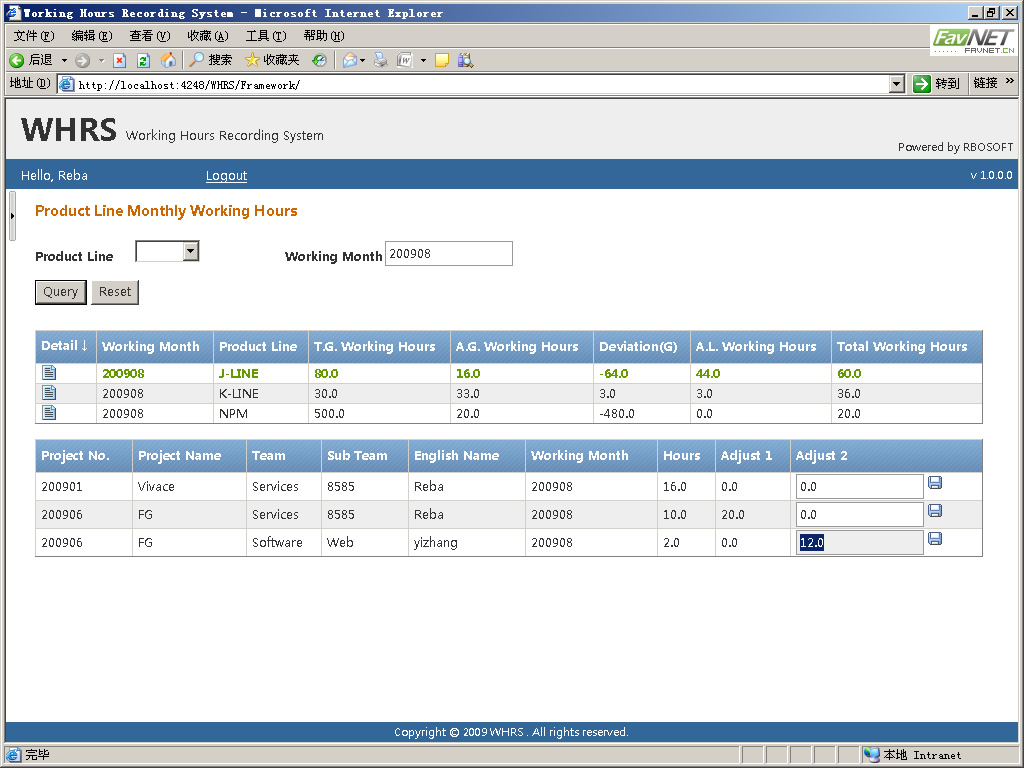Click the Working Month input field
Viewport: 1024px width, 768px height.
[x=449, y=253]
